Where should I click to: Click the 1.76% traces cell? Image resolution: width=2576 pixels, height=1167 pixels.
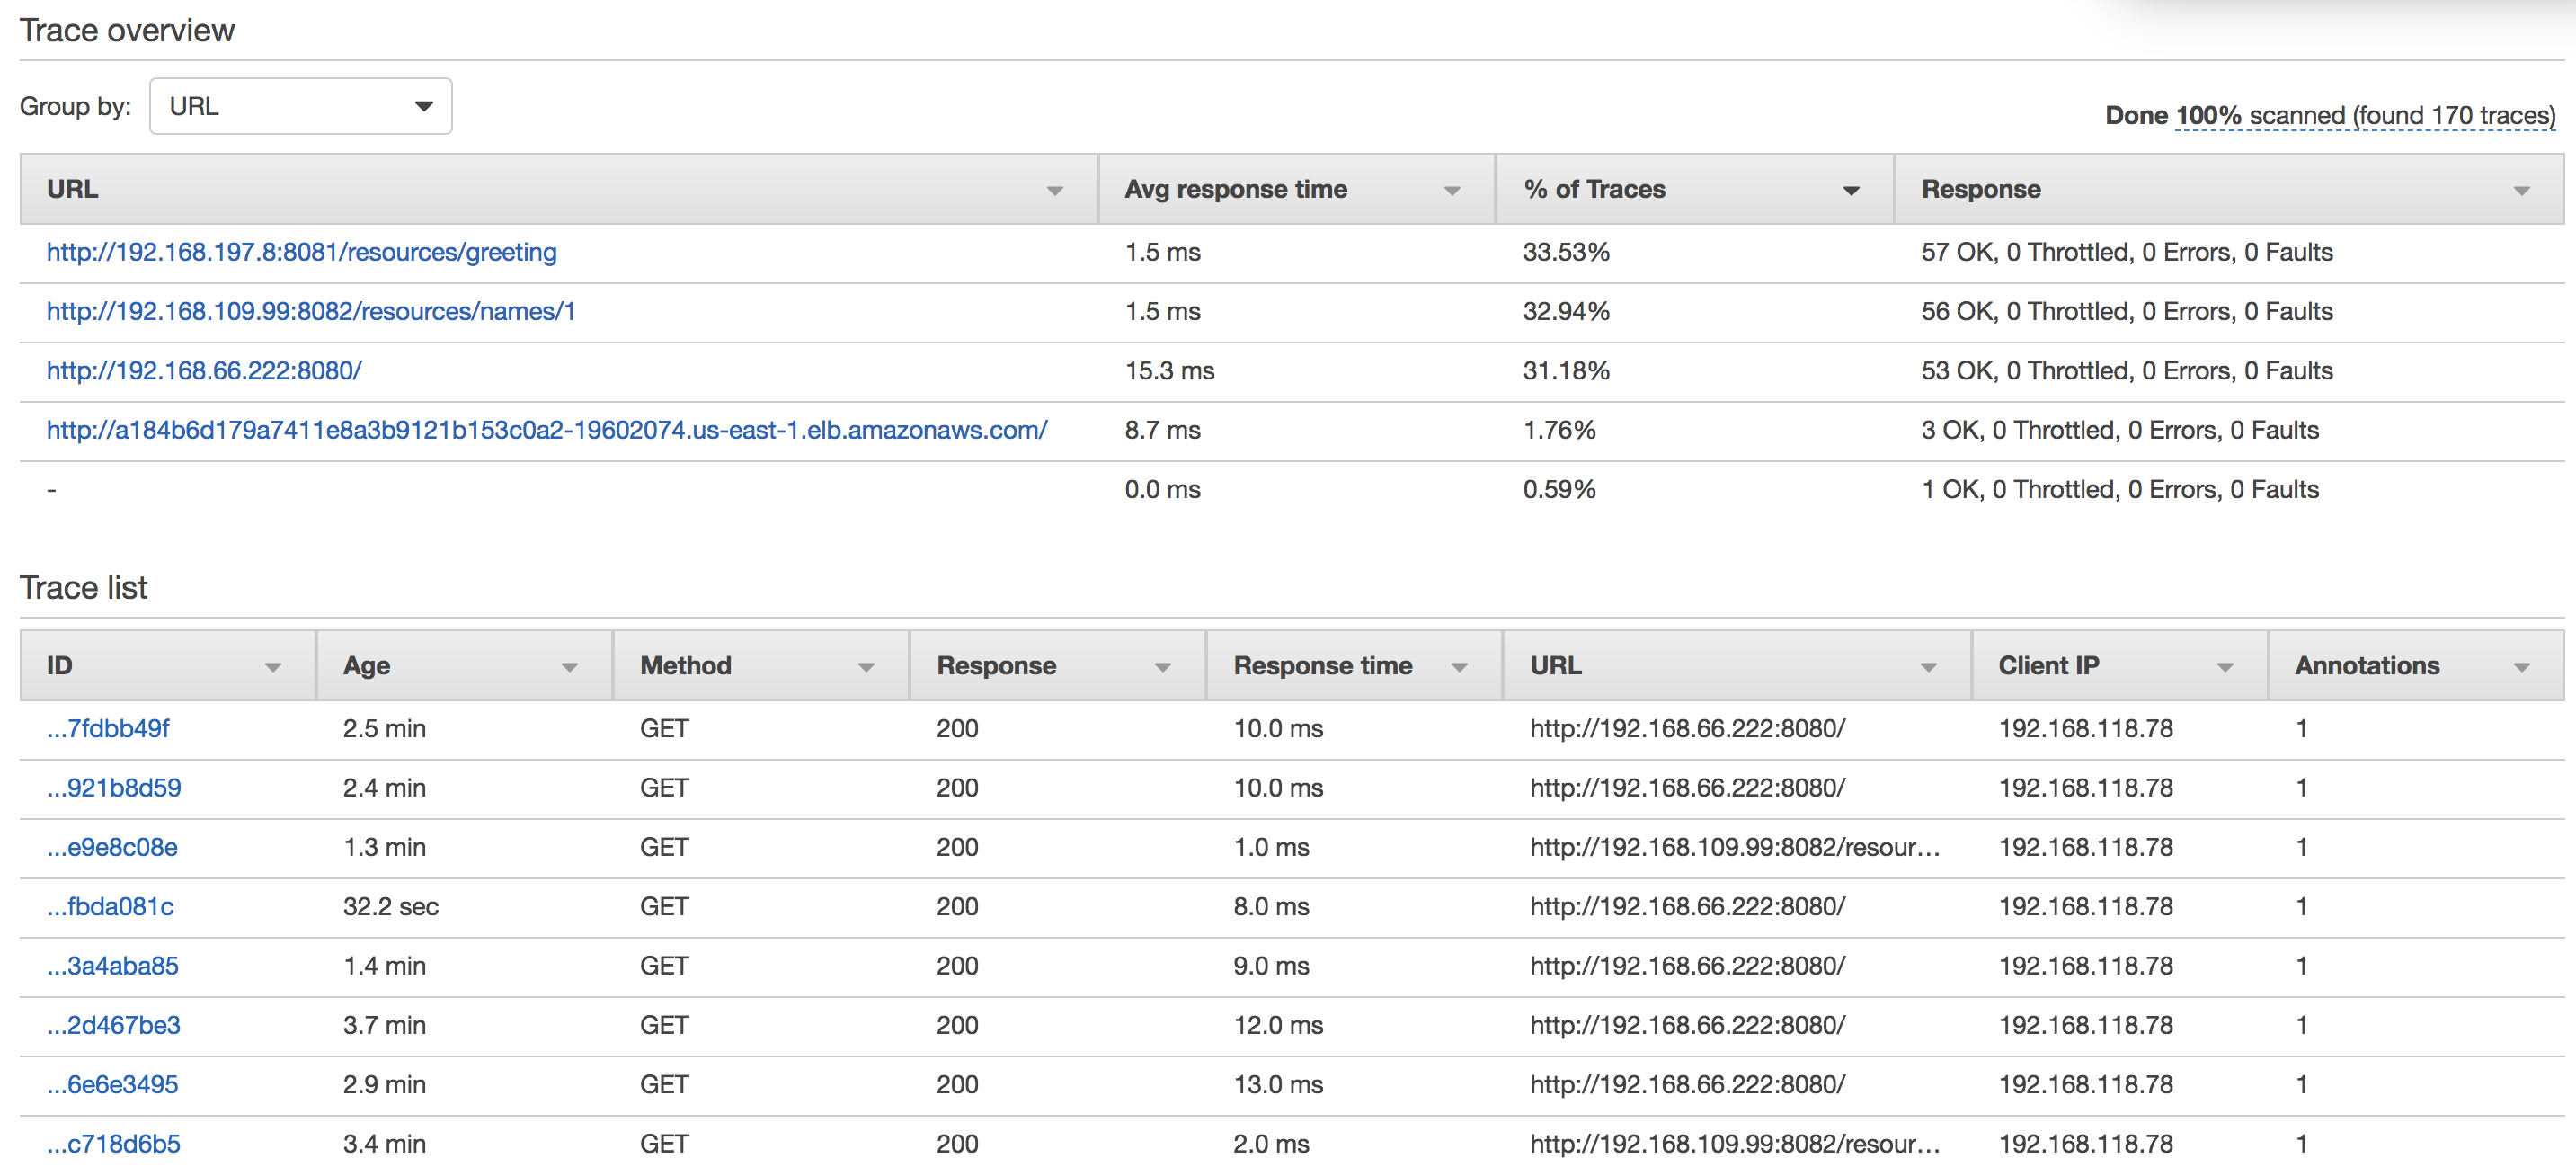(1559, 430)
